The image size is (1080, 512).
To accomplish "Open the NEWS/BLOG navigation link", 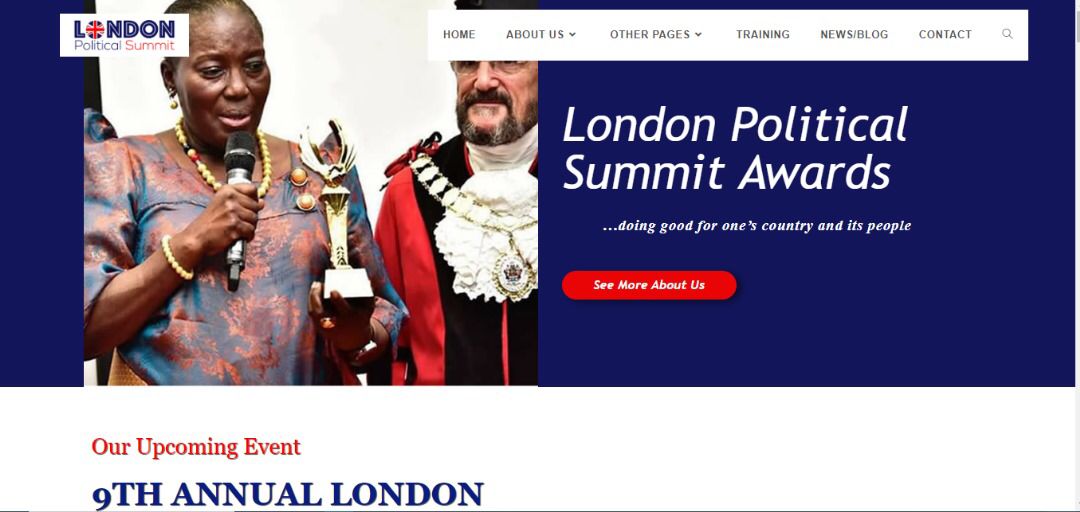I will [x=854, y=34].
